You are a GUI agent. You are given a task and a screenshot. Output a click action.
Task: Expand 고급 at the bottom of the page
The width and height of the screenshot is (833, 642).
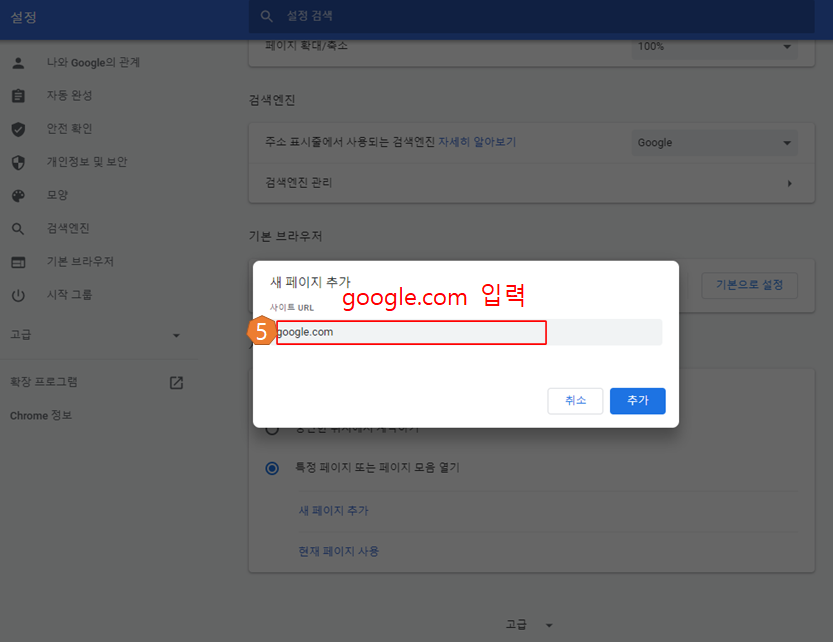[x=529, y=625]
